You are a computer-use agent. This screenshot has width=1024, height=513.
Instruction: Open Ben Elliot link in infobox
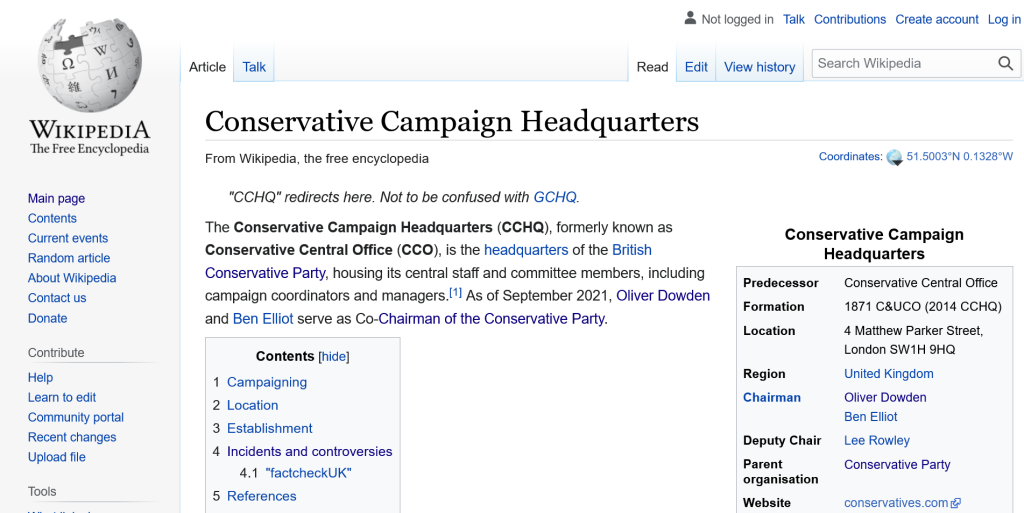(x=871, y=416)
